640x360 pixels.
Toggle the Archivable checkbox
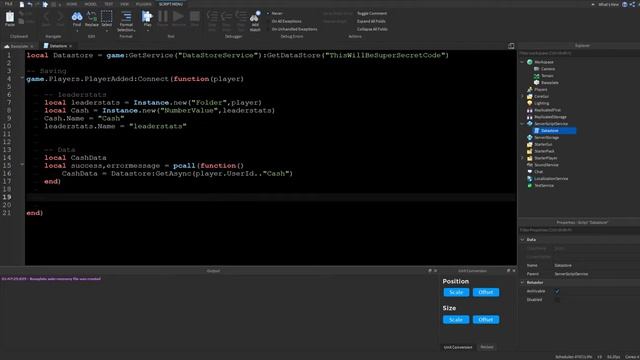click(557, 291)
